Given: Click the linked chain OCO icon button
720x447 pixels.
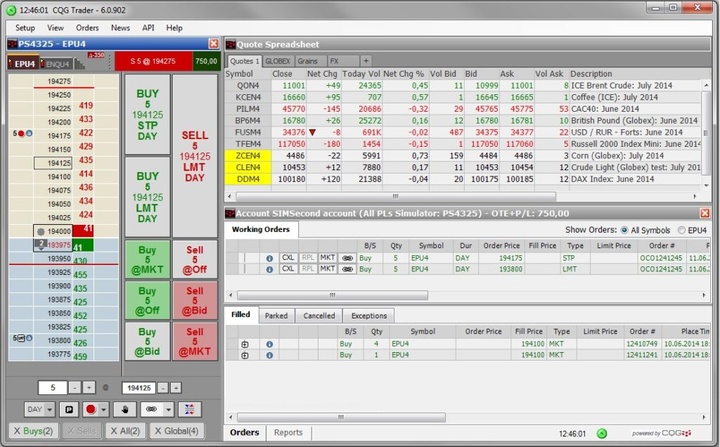Looking at the screenshot, I should [x=152, y=409].
